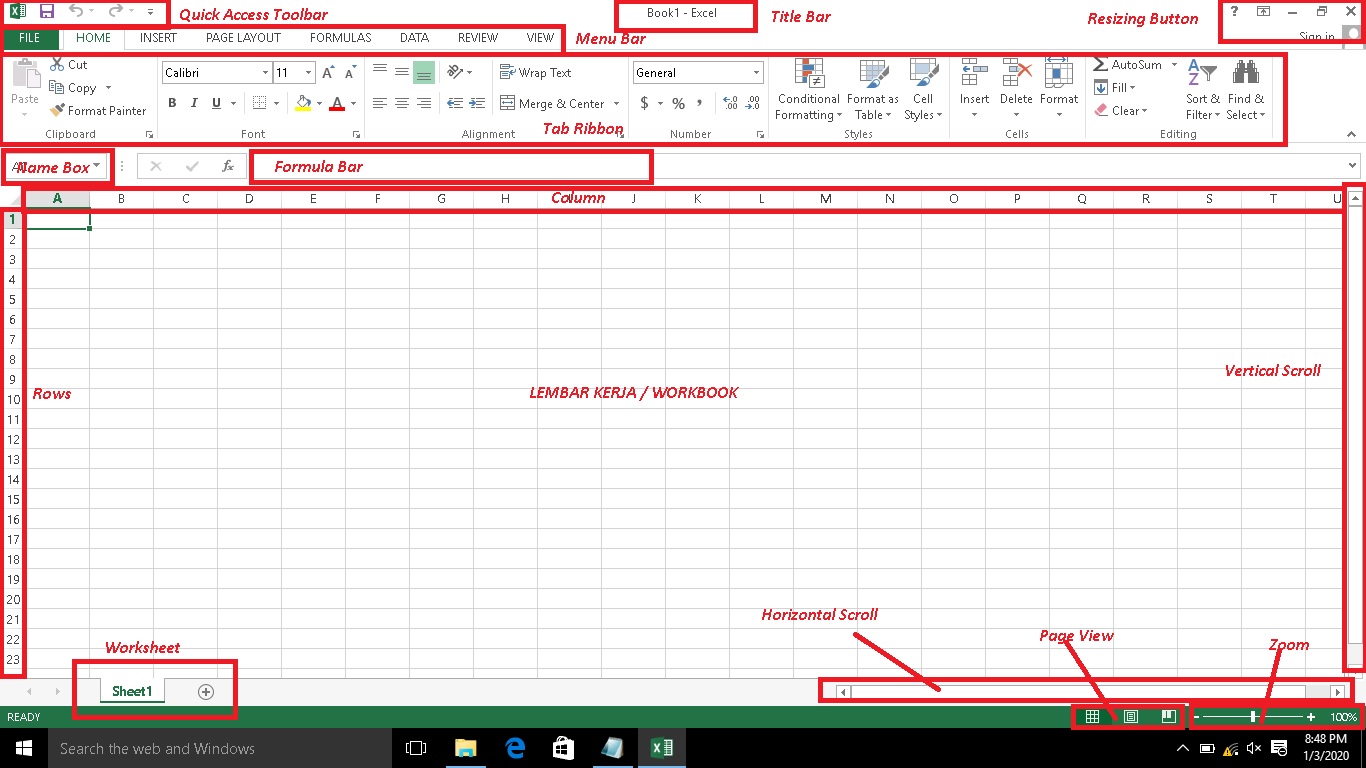Switch to Normal view in status bar
1366x768 pixels.
click(1092, 717)
